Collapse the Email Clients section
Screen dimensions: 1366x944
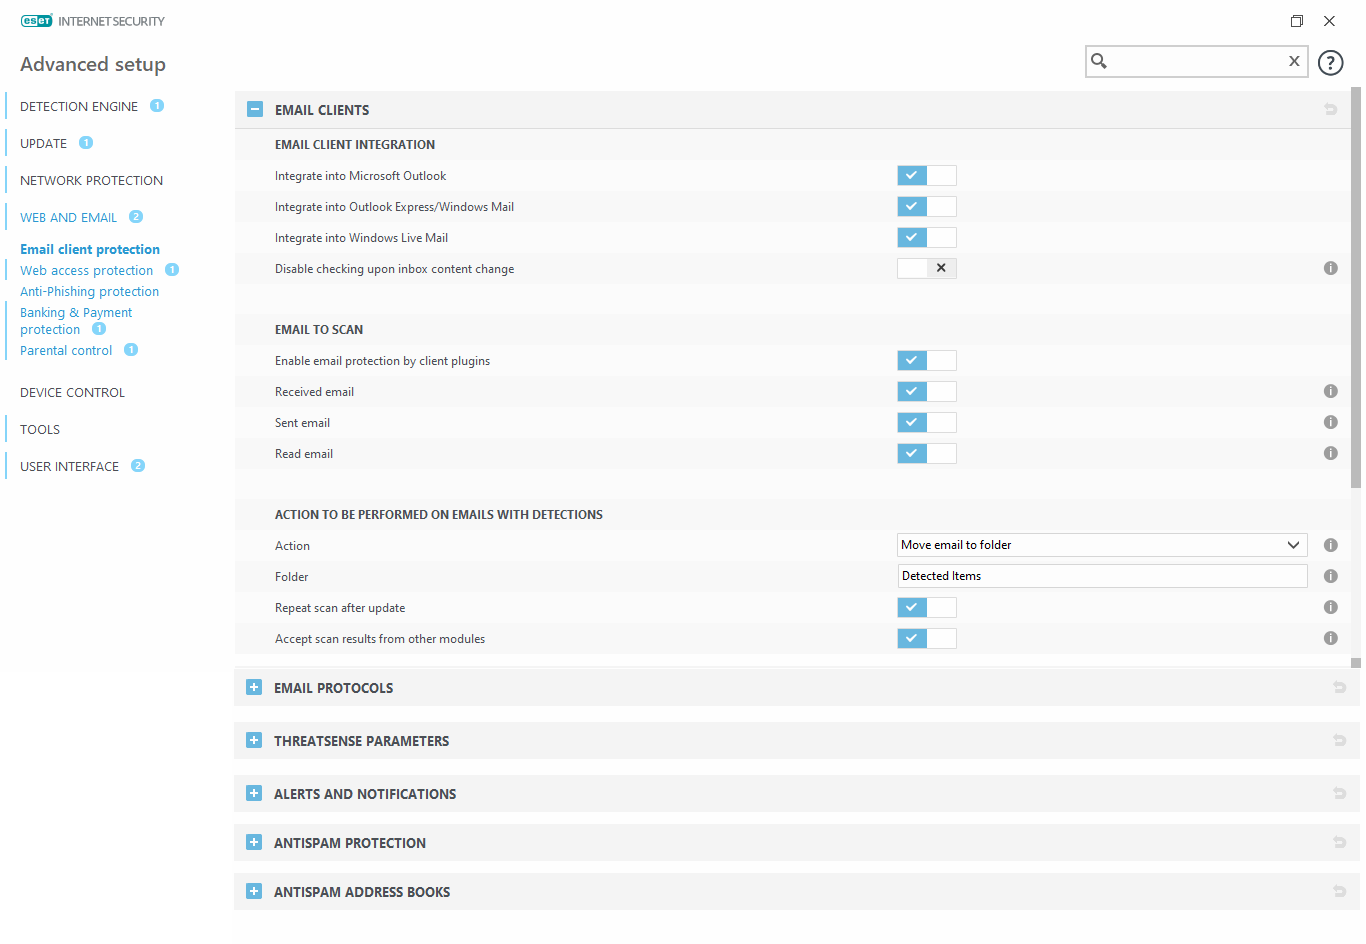click(x=255, y=110)
